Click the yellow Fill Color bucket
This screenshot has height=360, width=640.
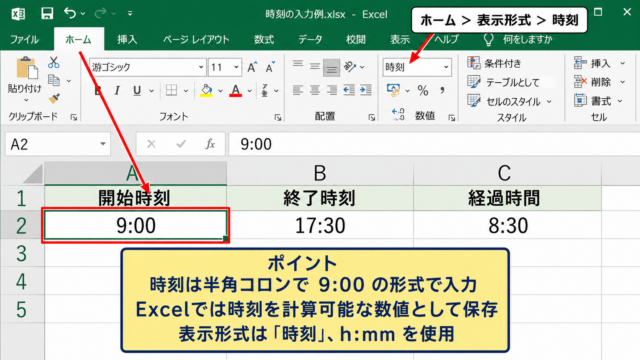click(207, 90)
